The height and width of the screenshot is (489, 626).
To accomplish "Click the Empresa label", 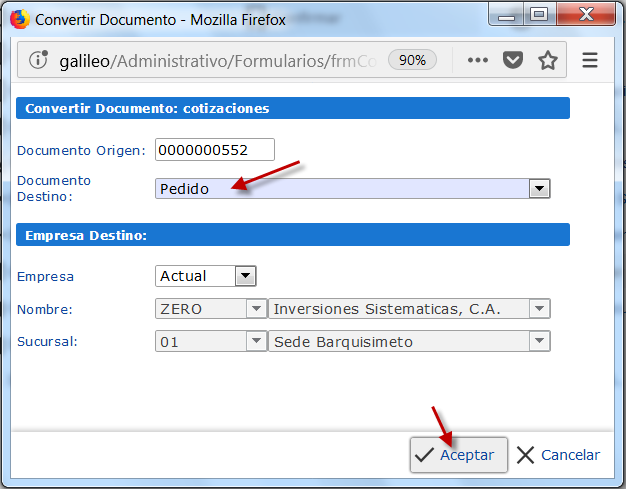I will (x=46, y=277).
